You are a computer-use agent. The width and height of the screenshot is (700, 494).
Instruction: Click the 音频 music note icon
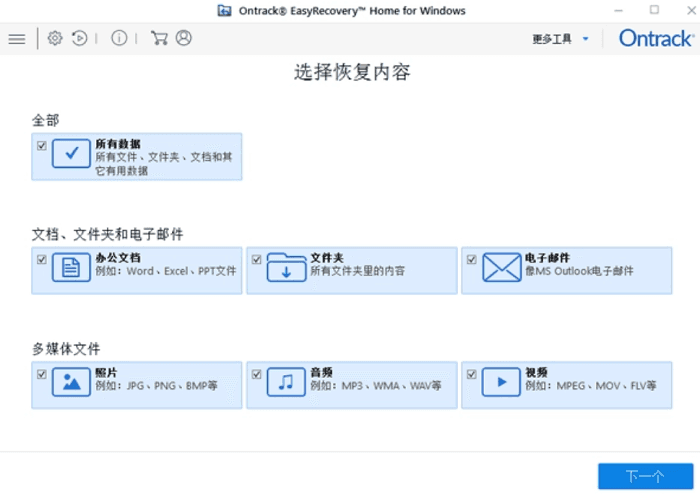(x=286, y=382)
